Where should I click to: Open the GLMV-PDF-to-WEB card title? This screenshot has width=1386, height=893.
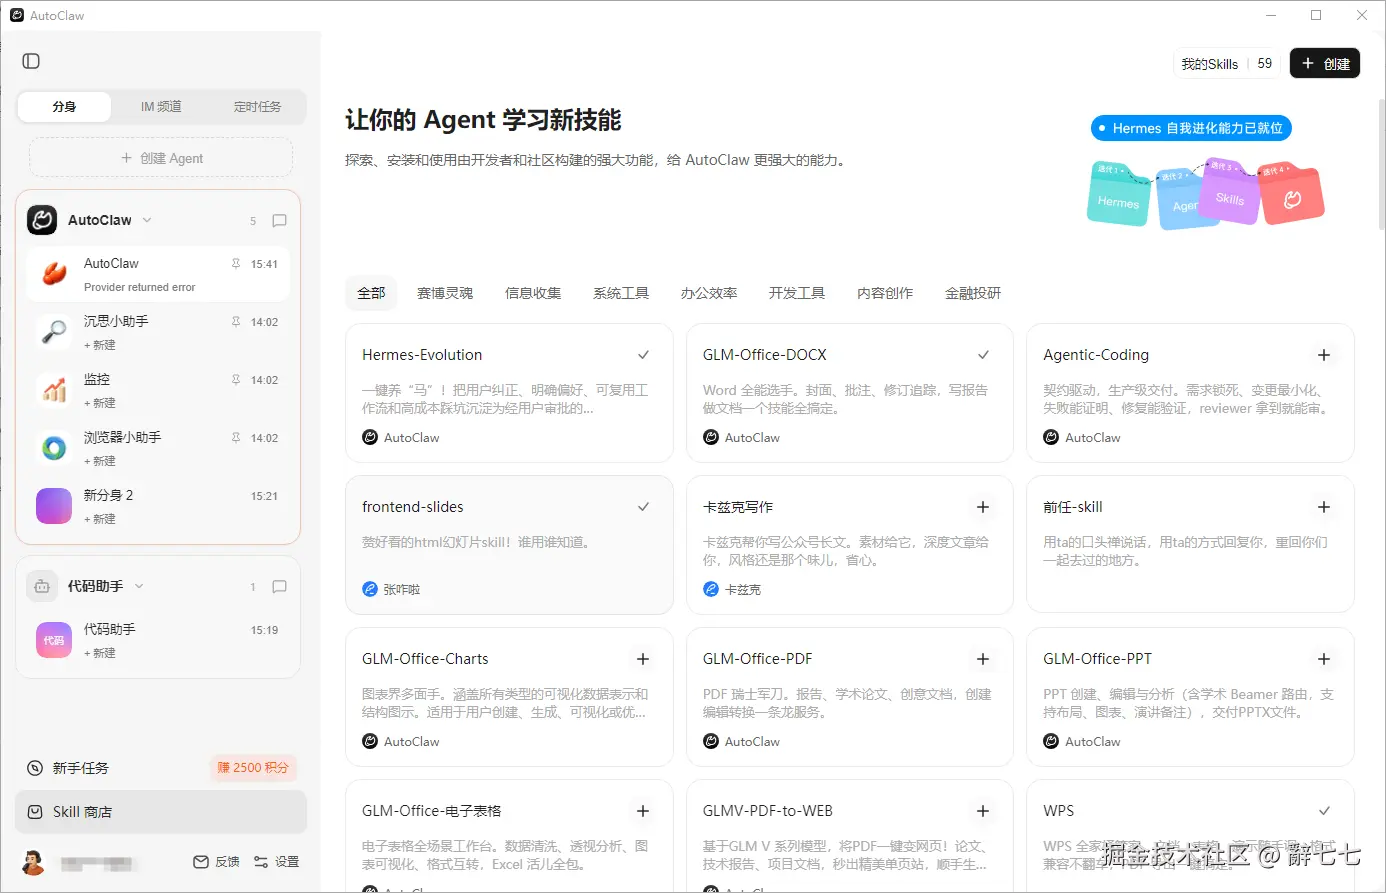(768, 811)
